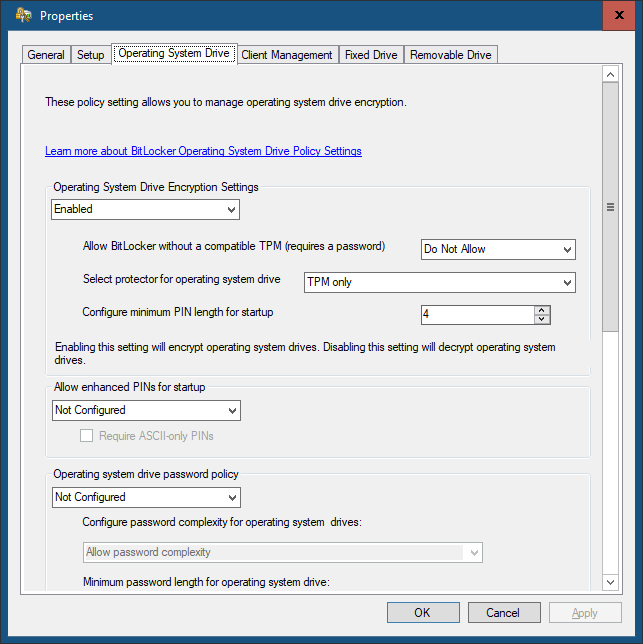Image resolution: width=643 pixels, height=644 pixels.
Task: Click 'Configure password complexity for operating system drives' text
Action: (x=222, y=522)
